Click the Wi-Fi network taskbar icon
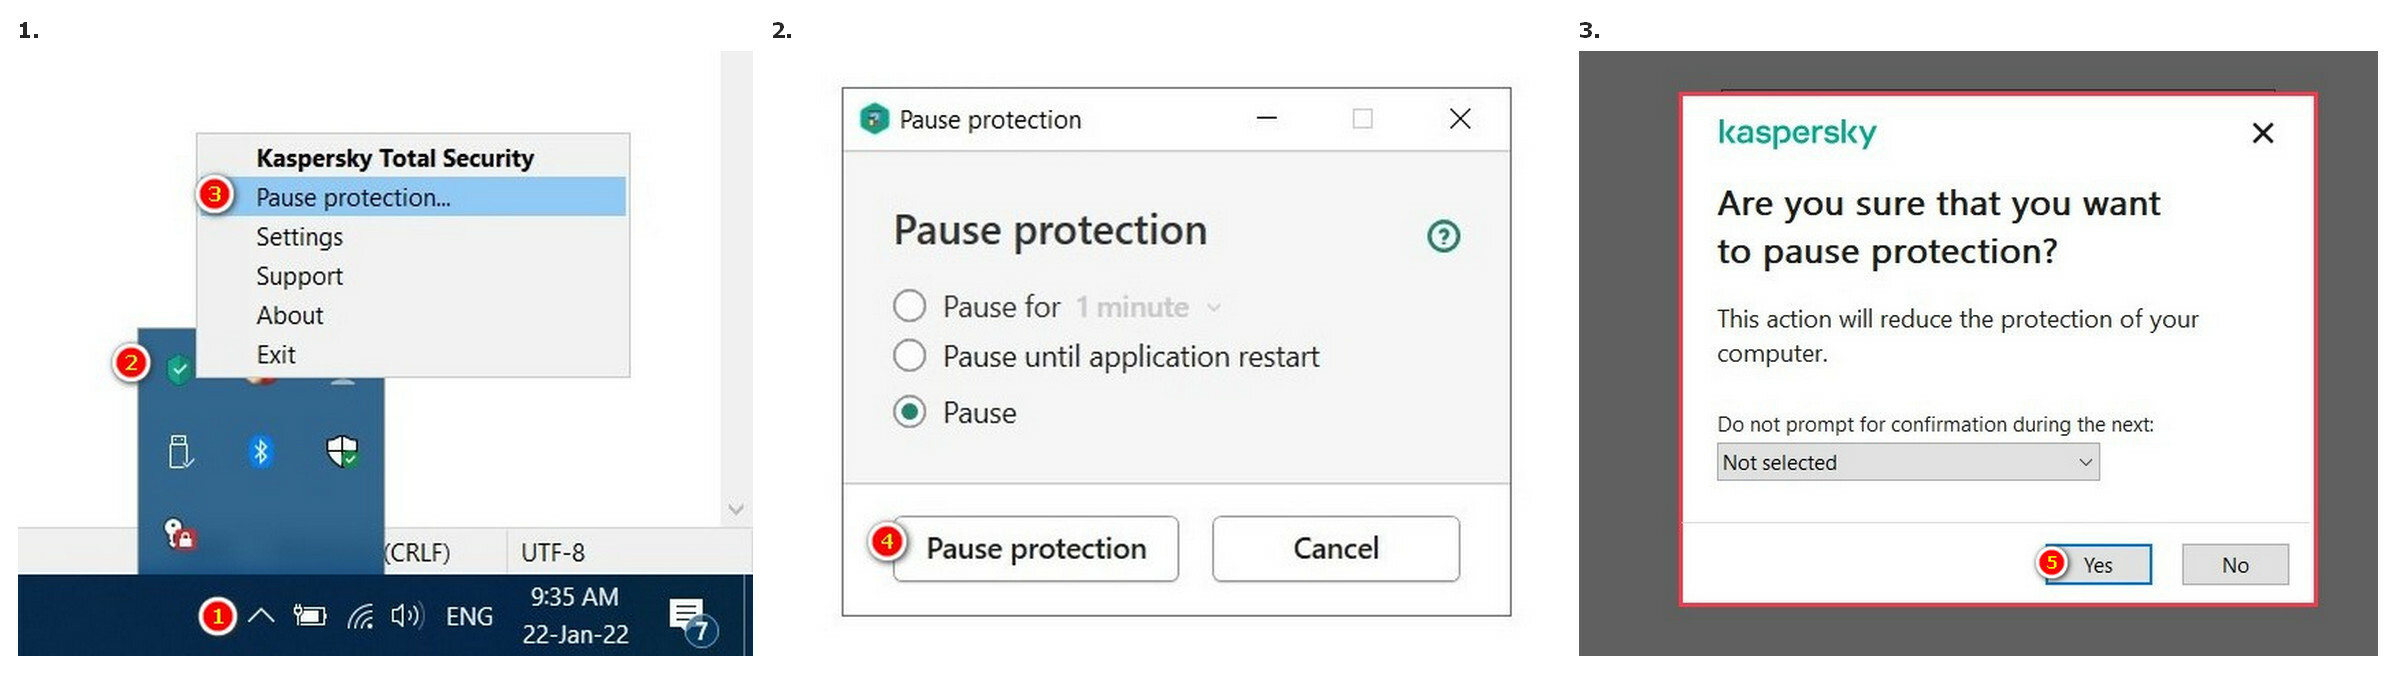The image size is (2396, 674). 360,616
